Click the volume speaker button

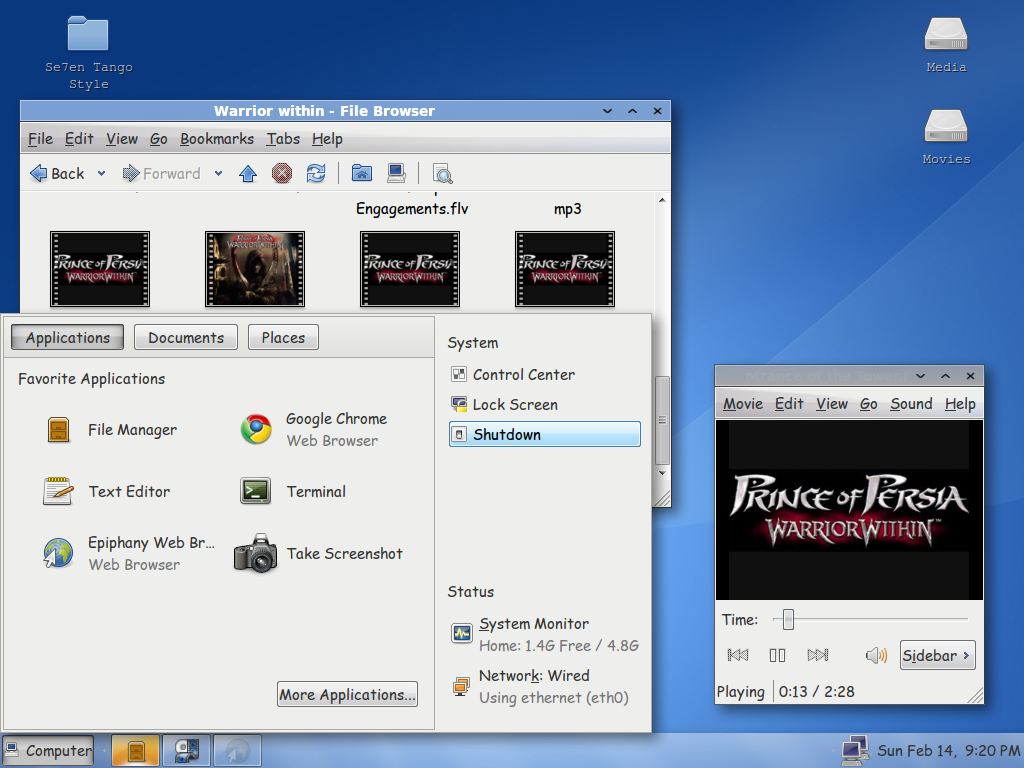(876, 655)
